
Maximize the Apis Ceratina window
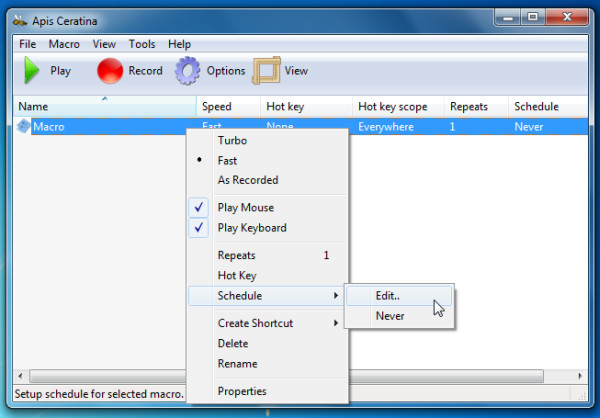tap(533, 18)
